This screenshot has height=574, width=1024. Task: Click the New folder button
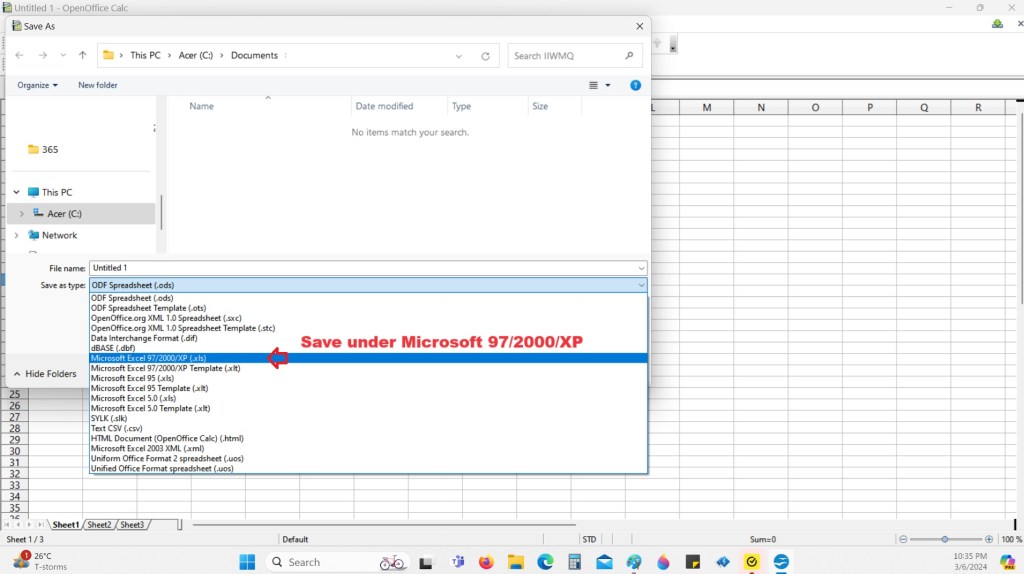[x=98, y=86]
